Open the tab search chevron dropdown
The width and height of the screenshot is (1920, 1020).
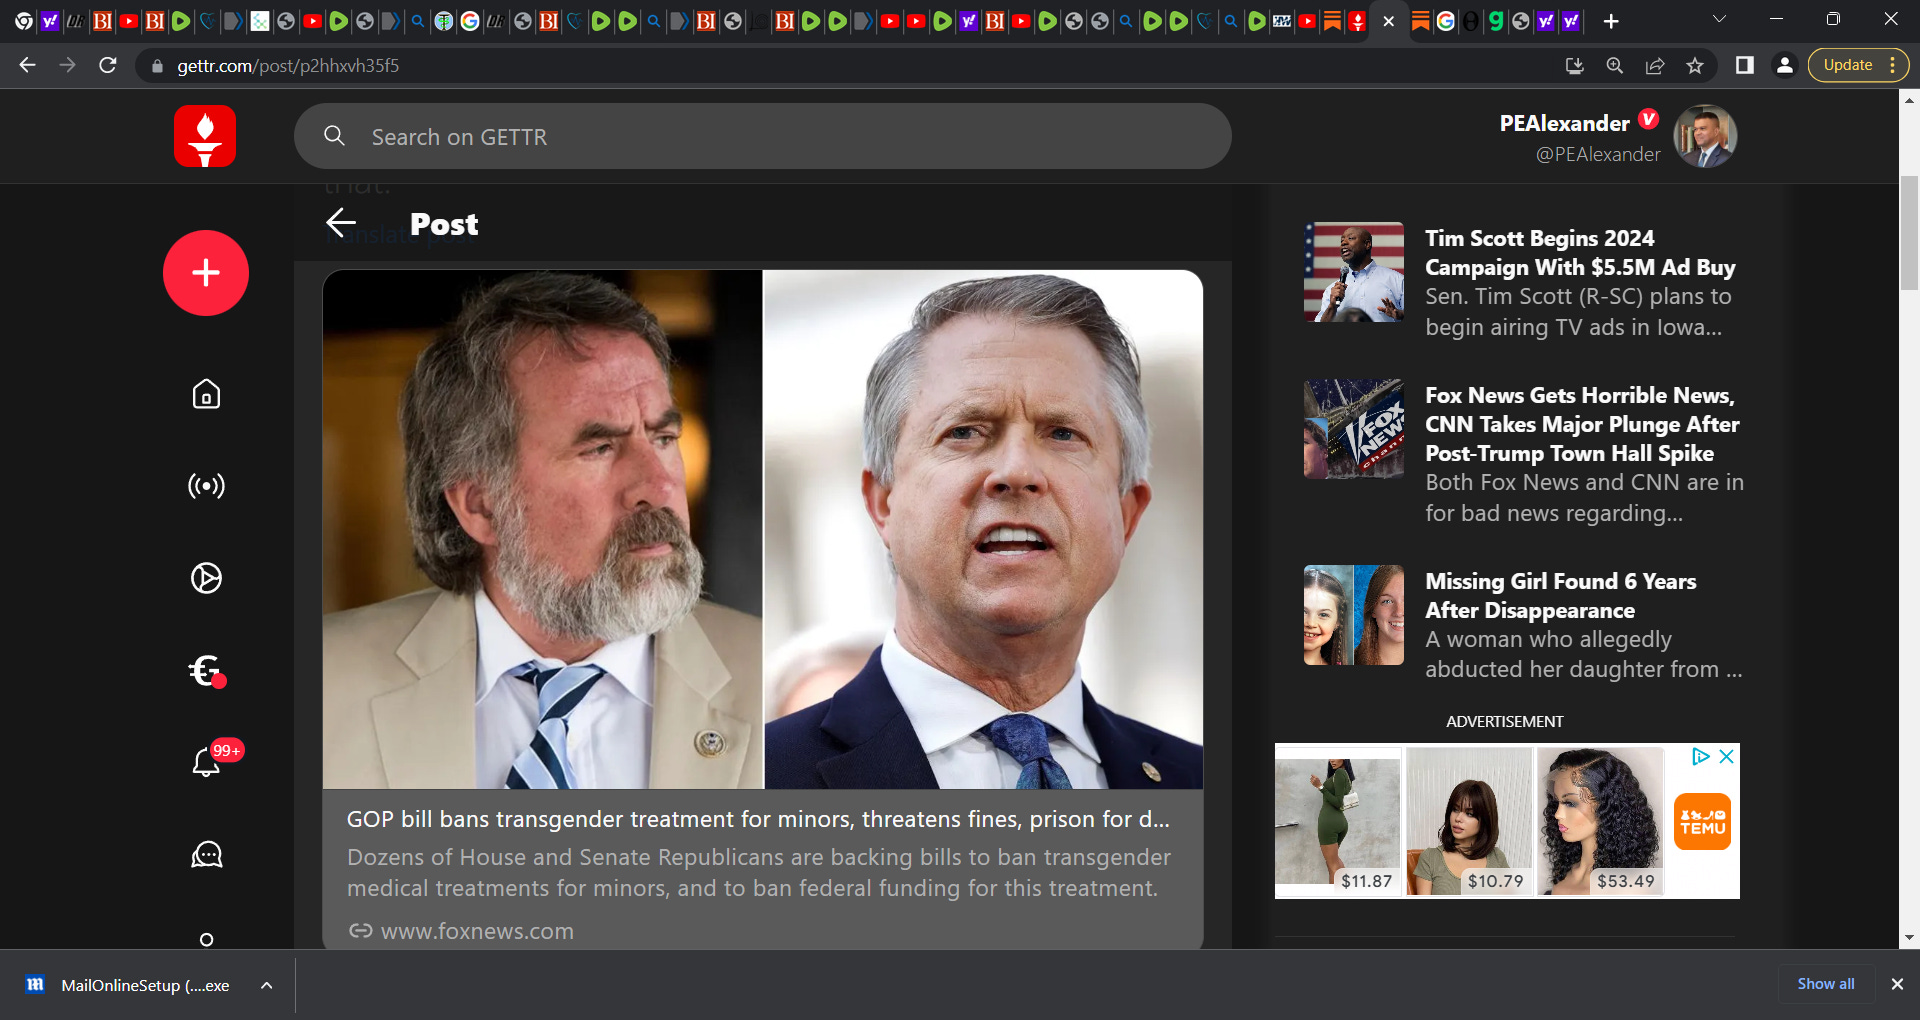[1719, 19]
